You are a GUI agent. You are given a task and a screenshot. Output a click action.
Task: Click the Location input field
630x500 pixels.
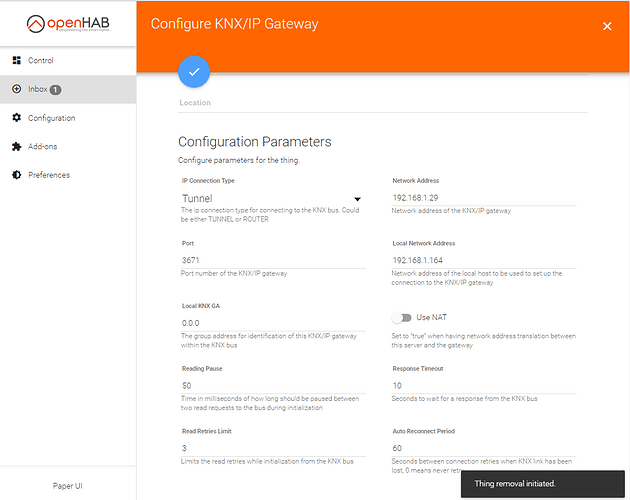(382, 103)
